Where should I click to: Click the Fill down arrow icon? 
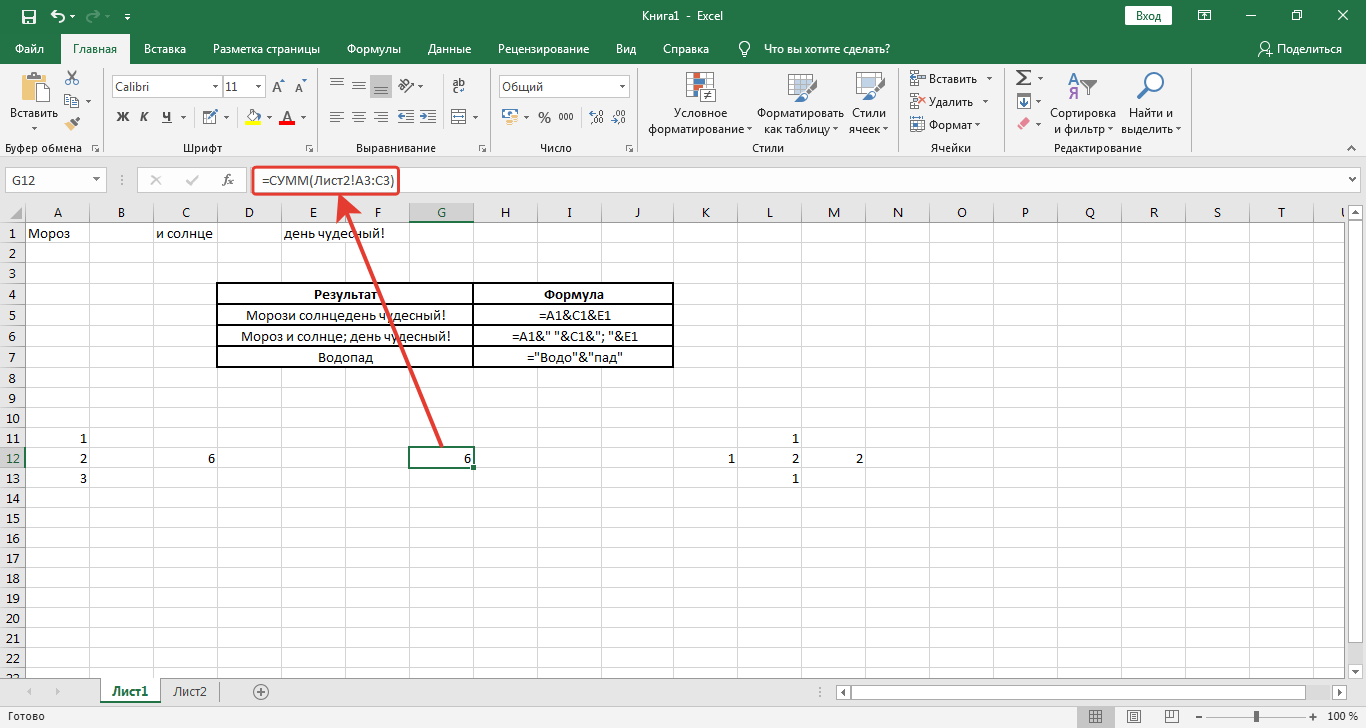[1023, 101]
